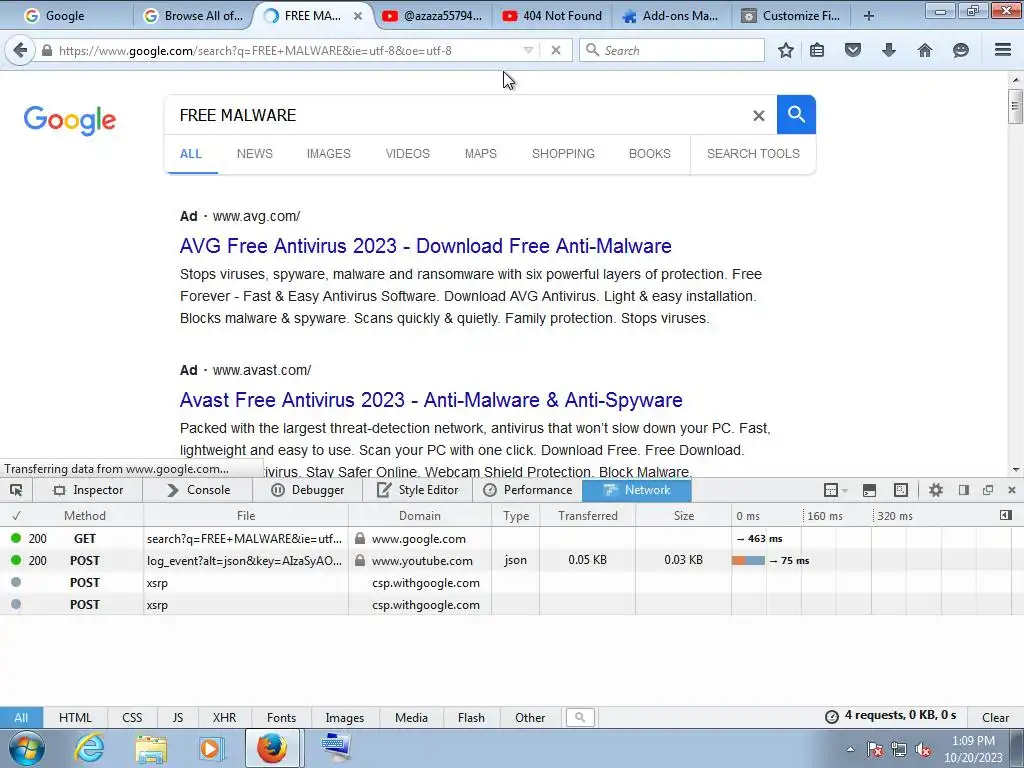Open devtools settings gear

[x=936, y=490]
